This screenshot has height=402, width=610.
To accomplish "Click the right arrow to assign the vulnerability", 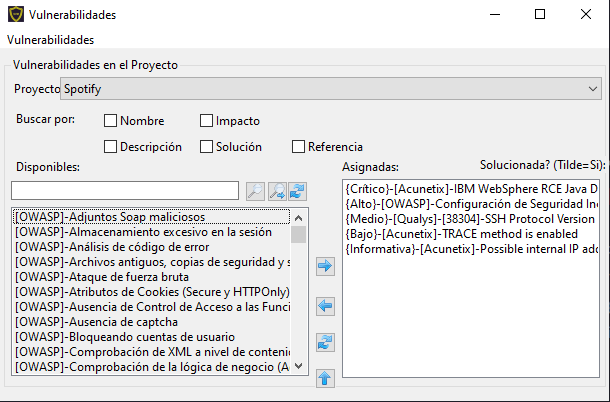I will tap(324, 266).
